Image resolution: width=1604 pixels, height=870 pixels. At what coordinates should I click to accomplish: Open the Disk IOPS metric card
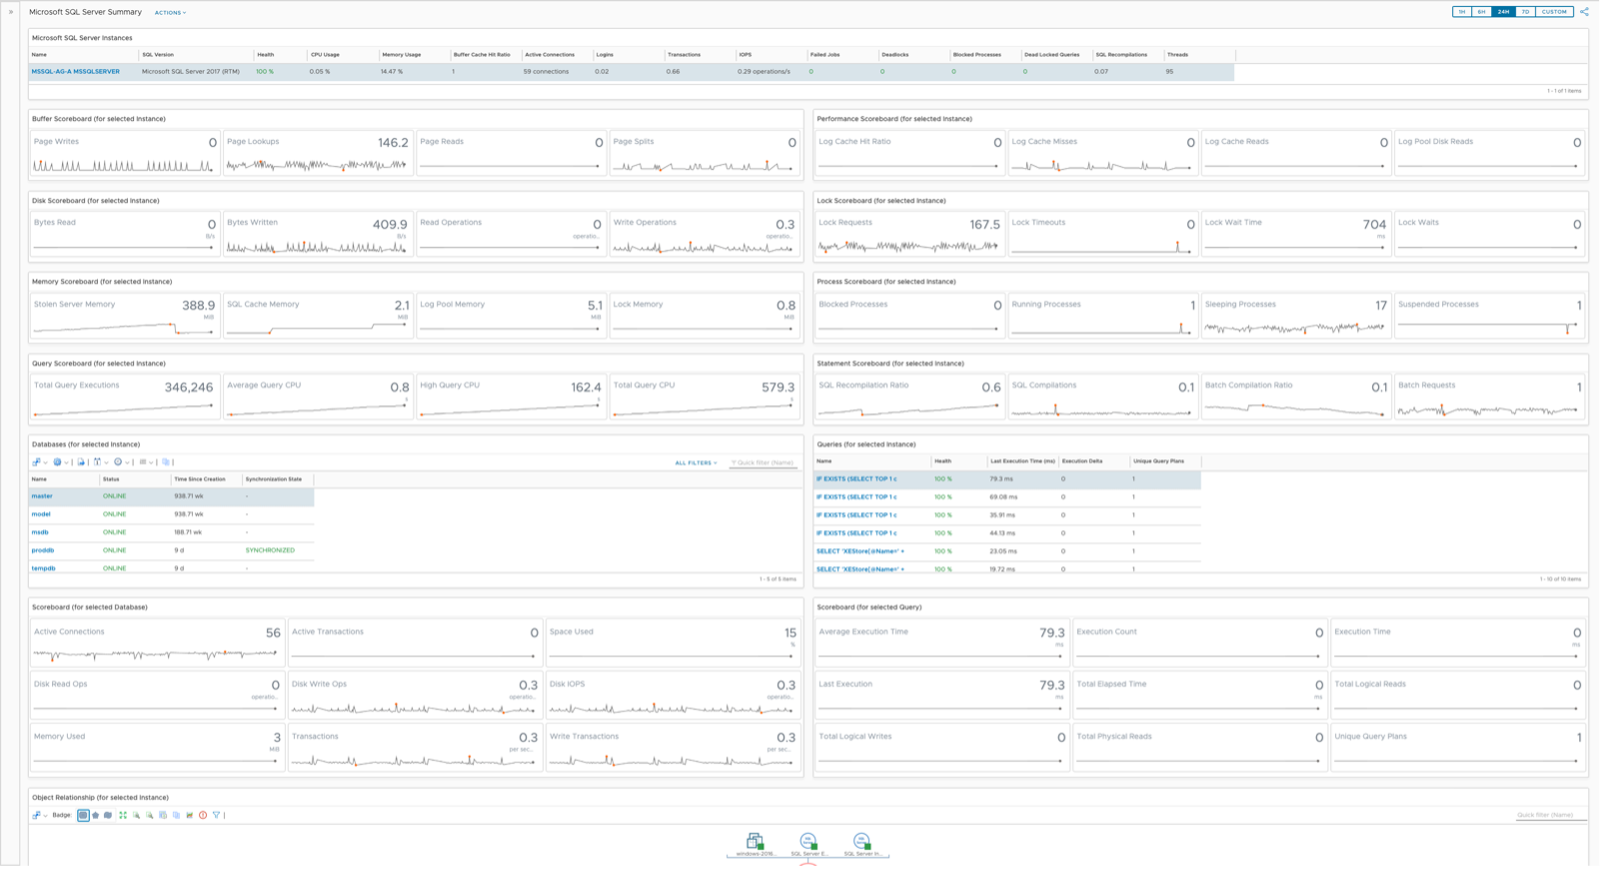pos(672,696)
